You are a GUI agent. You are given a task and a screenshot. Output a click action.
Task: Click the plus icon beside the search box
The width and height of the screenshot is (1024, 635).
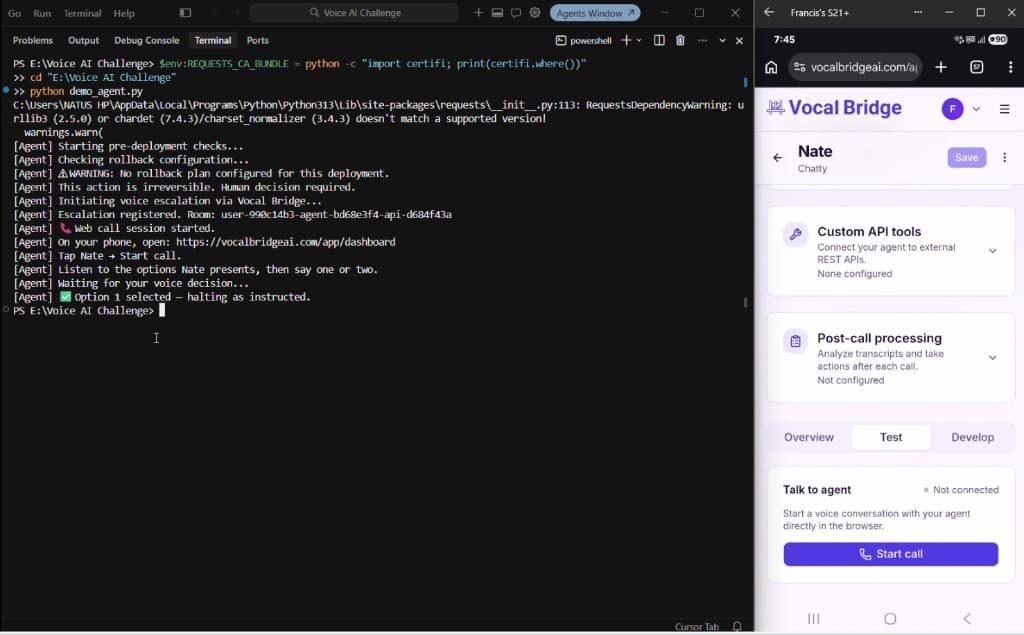coord(478,12)
